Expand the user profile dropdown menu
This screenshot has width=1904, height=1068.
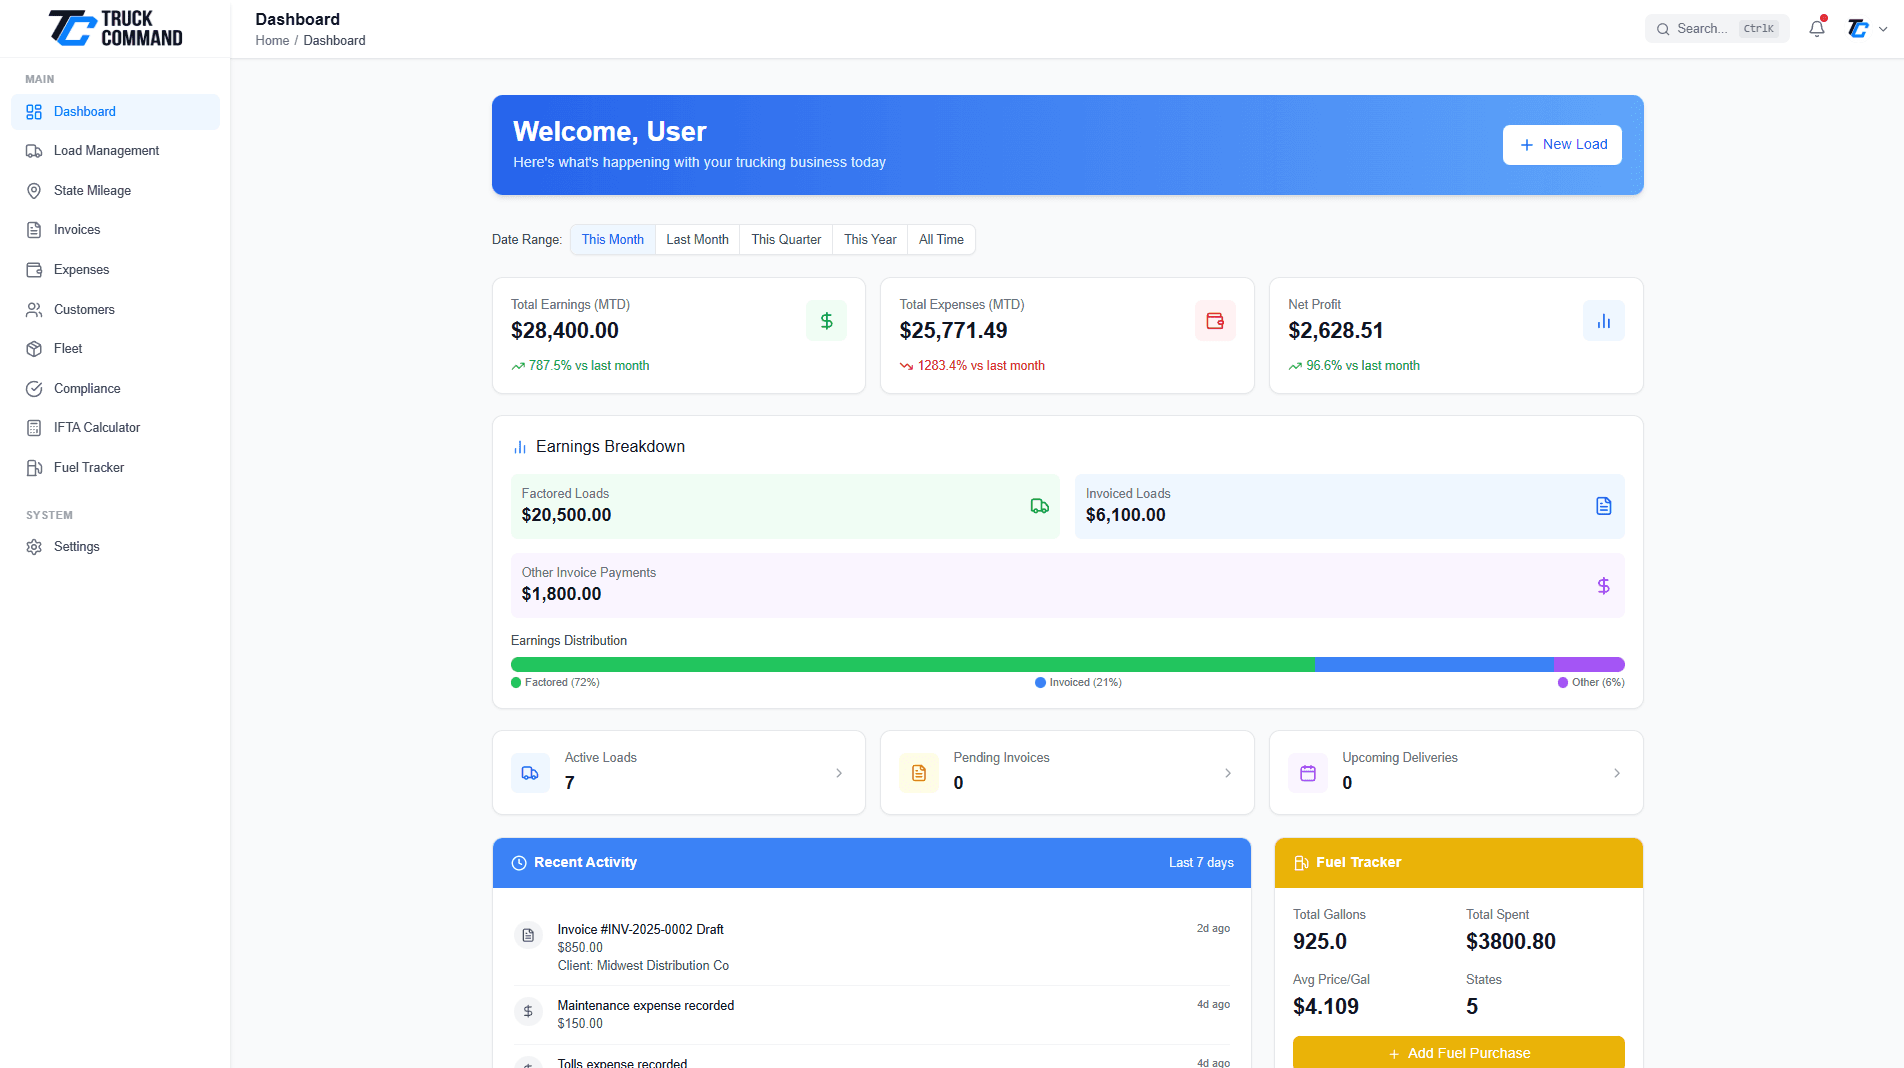[x=1867, y=29]
